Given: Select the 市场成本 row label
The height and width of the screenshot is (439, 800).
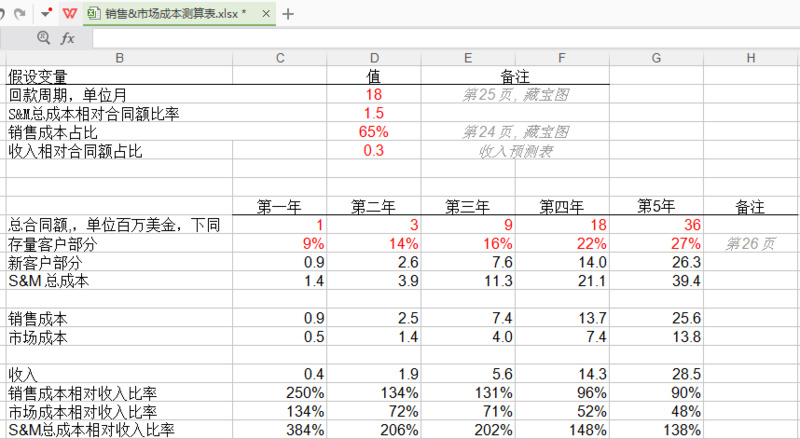Looking at the screenshot, I should 119,337.
